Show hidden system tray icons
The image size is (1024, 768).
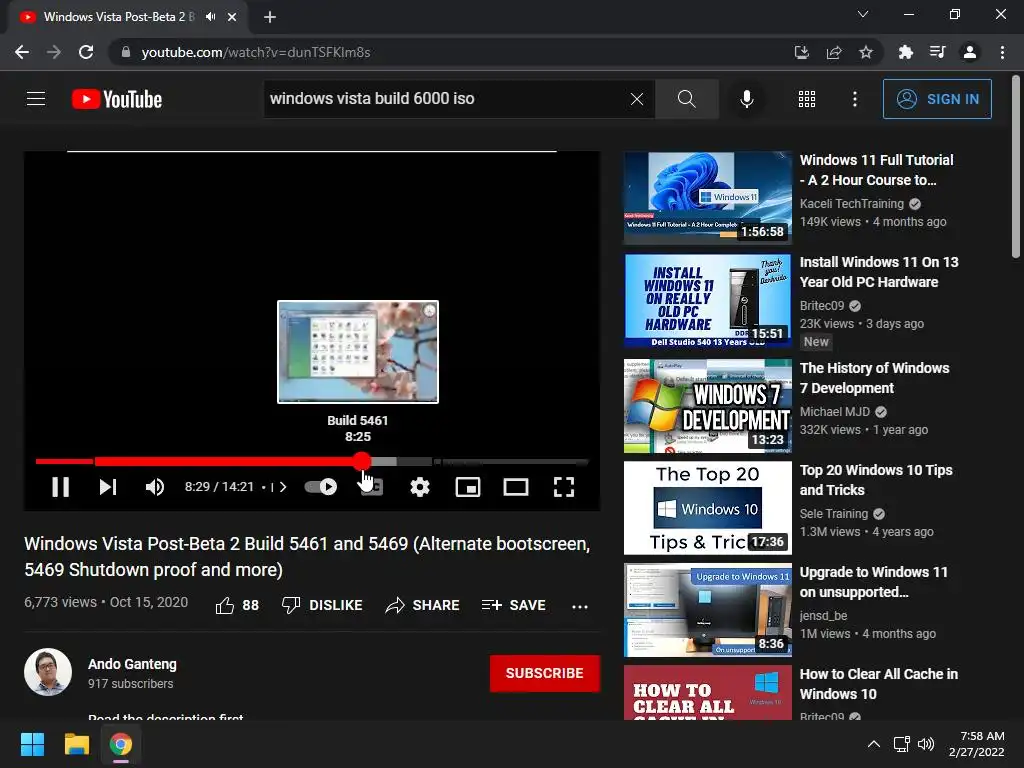[x=874, y=744]
